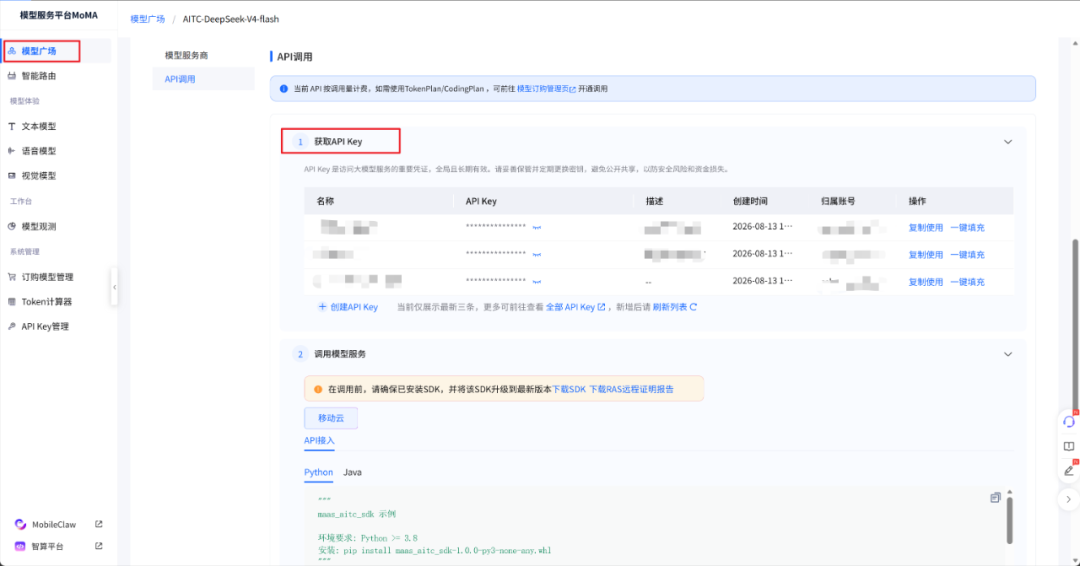The image size is (1080, 566).
Task: Click the round right-chevron floating button
Action: (1068, 499)
